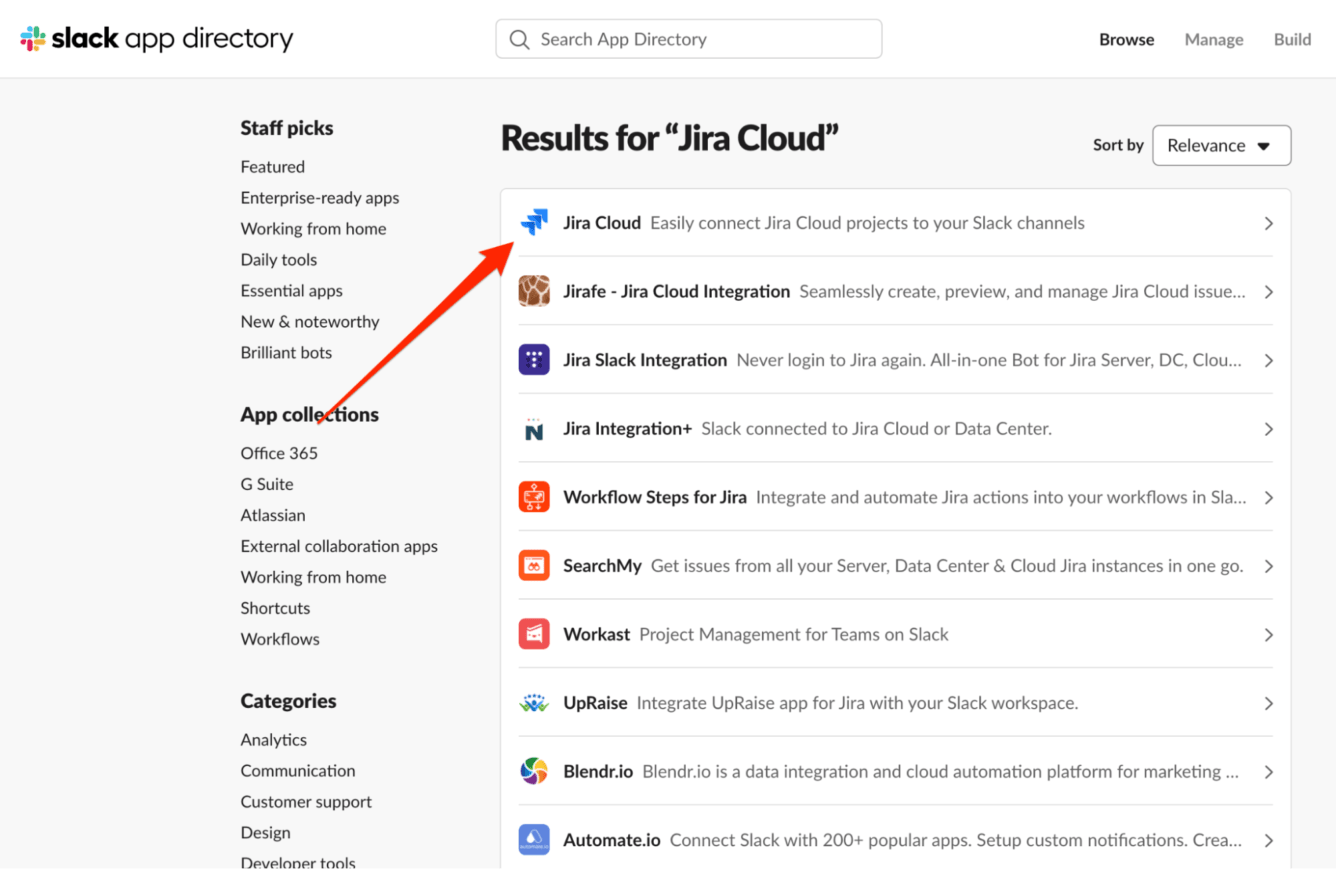
Task: Open Working from home under App collections
Action: pos(313,577)
